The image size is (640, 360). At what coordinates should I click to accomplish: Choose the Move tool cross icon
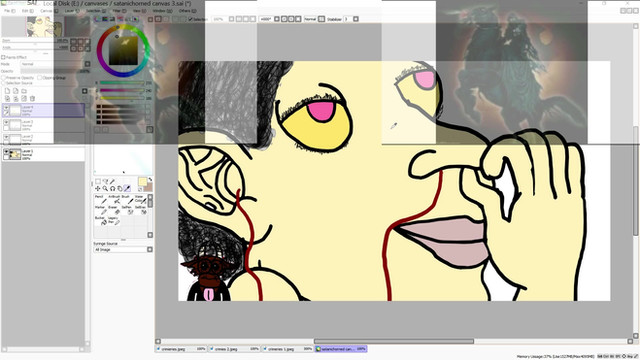(98, 188)
